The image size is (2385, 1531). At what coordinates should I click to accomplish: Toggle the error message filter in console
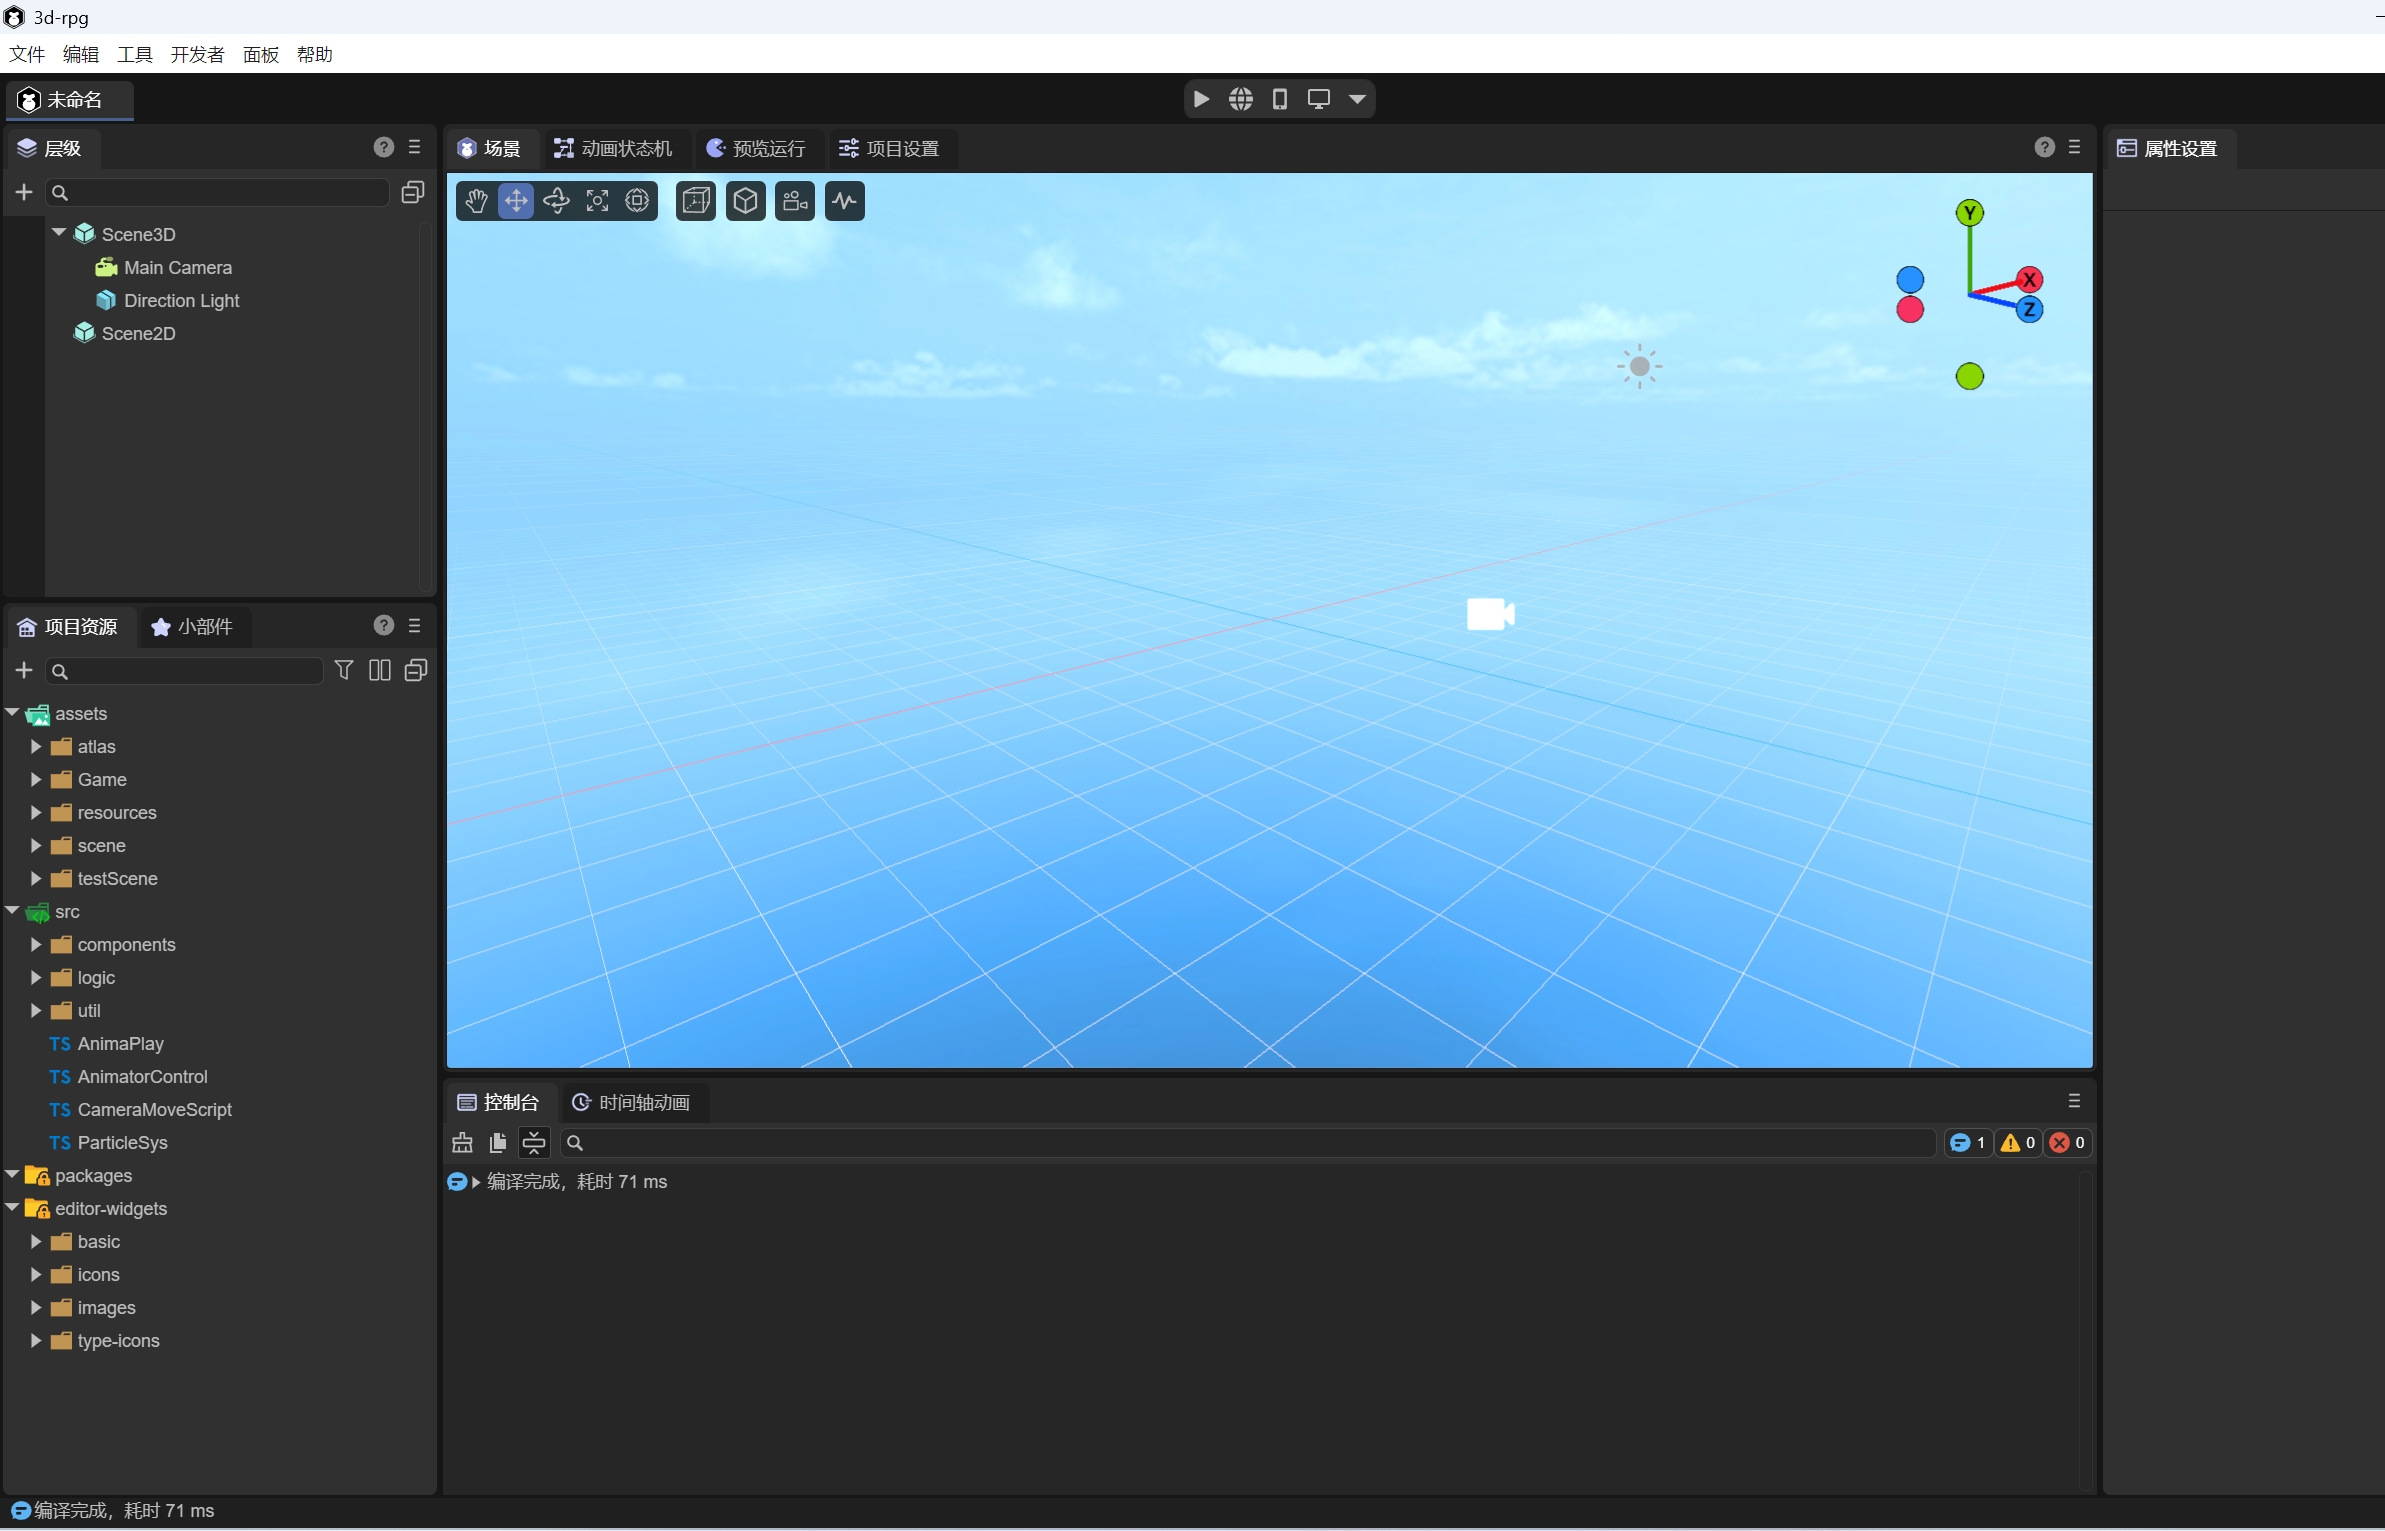tap(2067, 1142)
